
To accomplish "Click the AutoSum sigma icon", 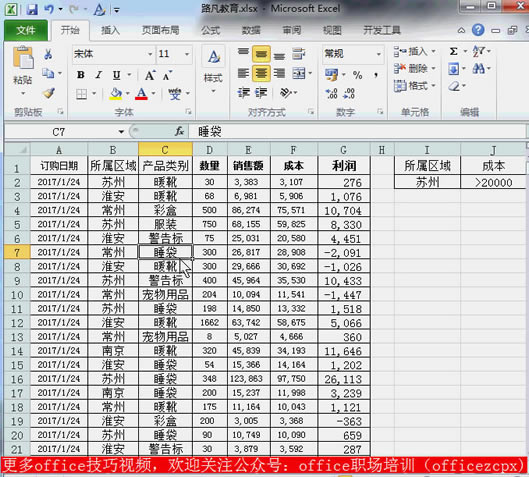I will pos(453,52).
